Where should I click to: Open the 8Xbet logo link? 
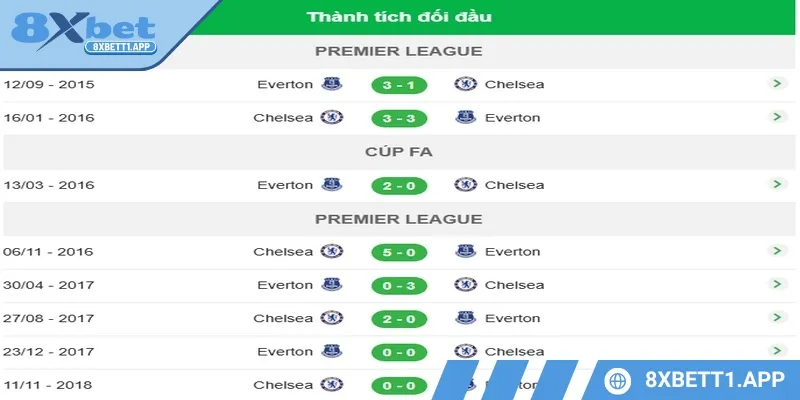pos(84,32)
